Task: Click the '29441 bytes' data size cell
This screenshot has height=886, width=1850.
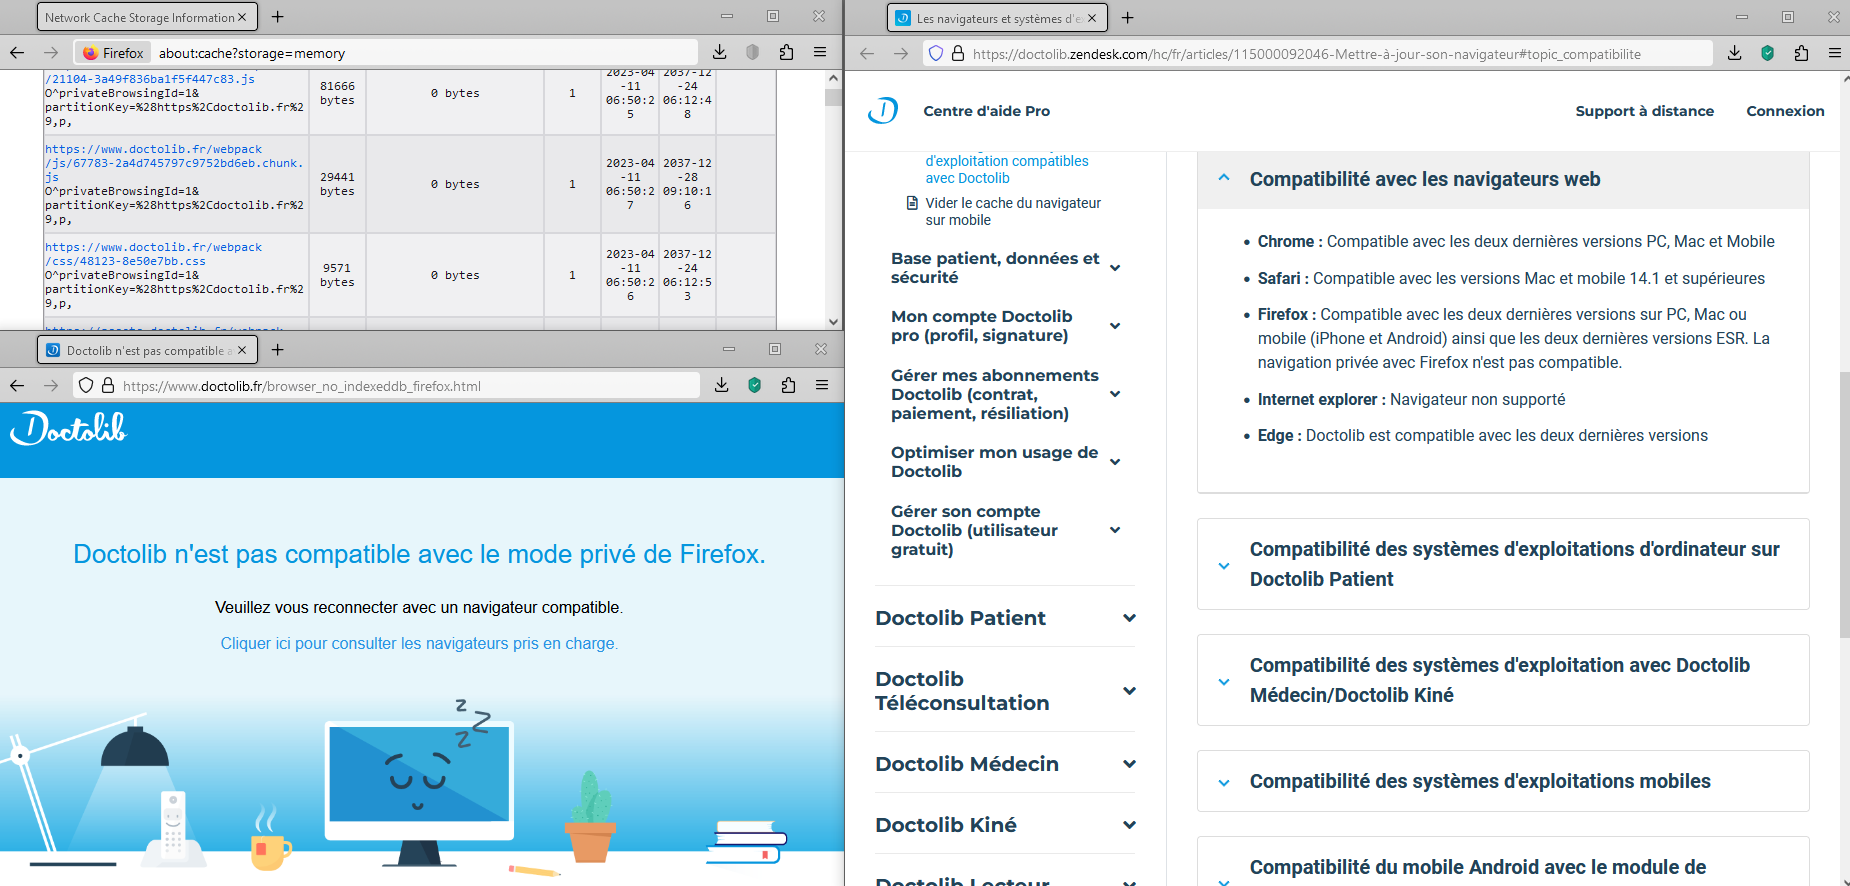Action: 337,184
